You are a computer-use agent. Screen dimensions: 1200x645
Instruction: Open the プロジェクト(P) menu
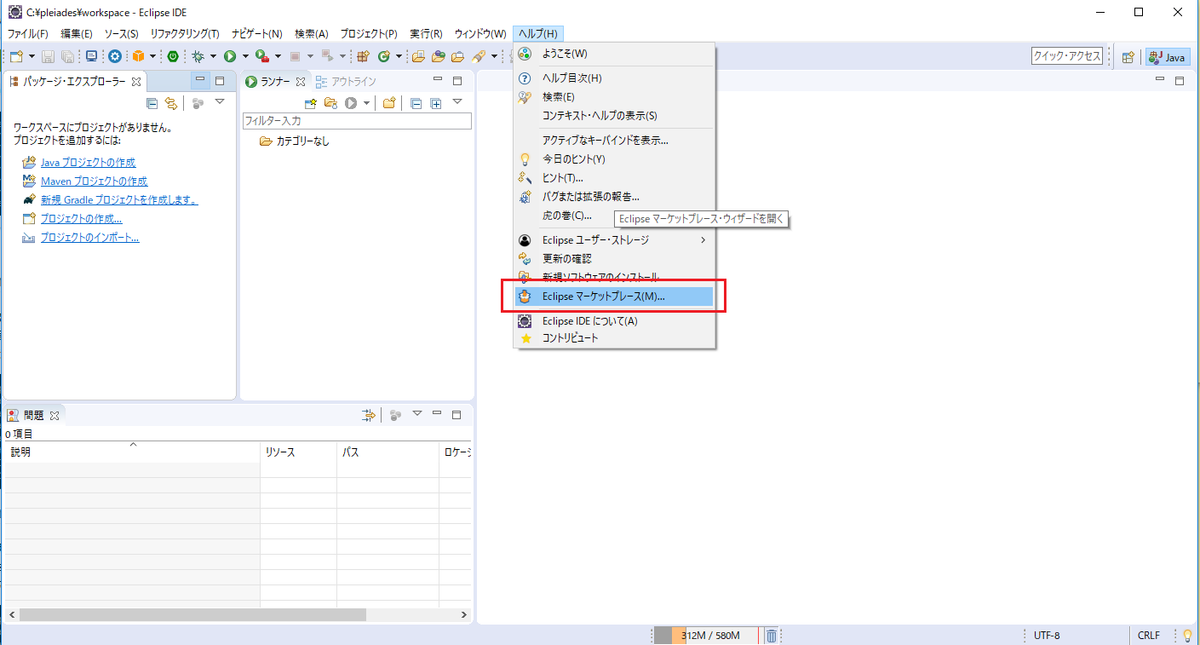pos(368,34)
